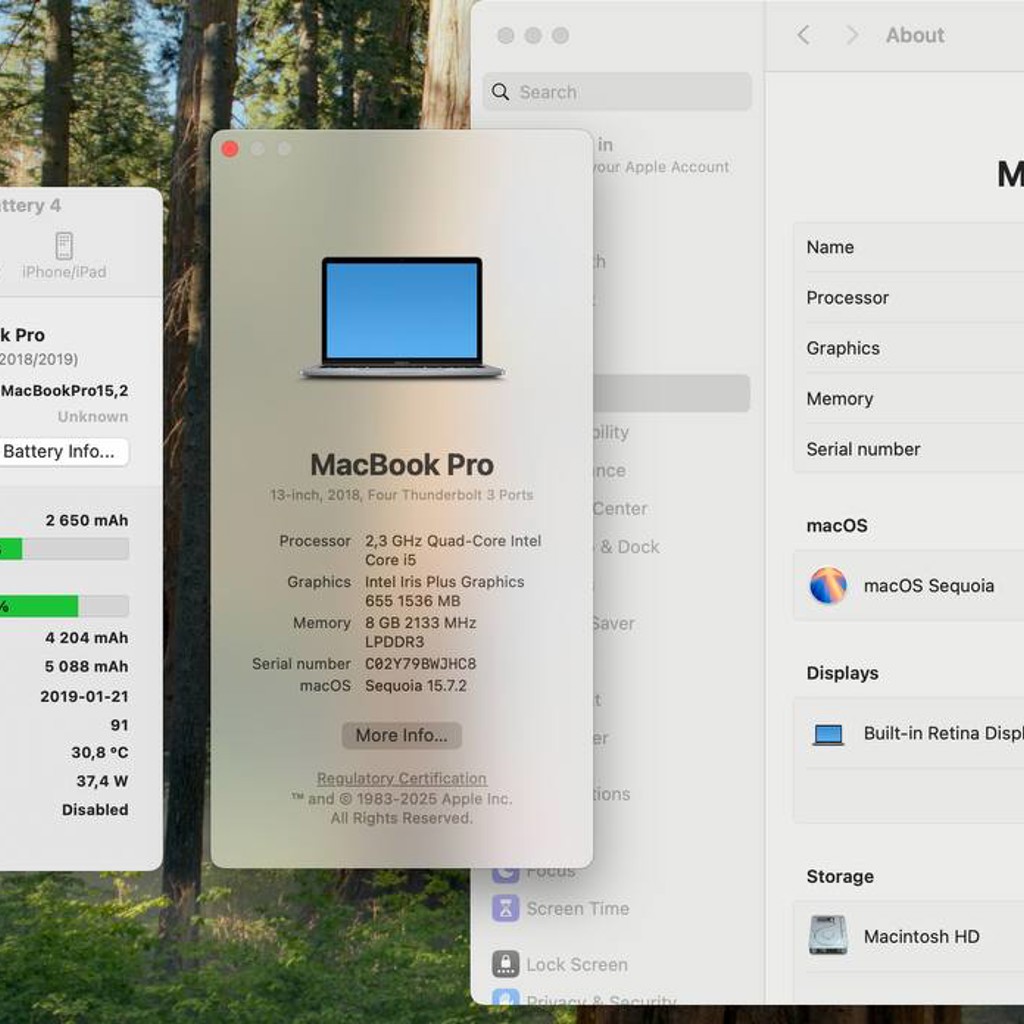Click the iPhone/iPad device icon

(x=64, y=246)
